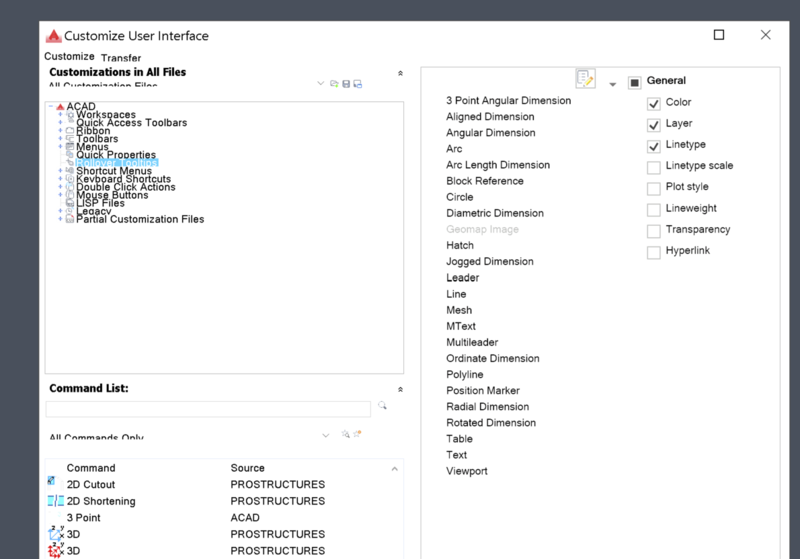800x559 pixels.
Task: Click the Edit Object Type List icon
Action: pyautogui.click(x=585, y=79)
